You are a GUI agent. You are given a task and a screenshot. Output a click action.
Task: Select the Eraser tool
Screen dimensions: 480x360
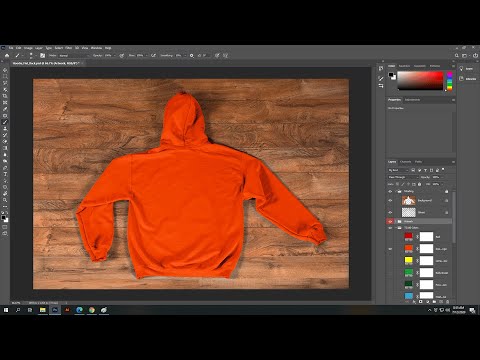(5, 142)
